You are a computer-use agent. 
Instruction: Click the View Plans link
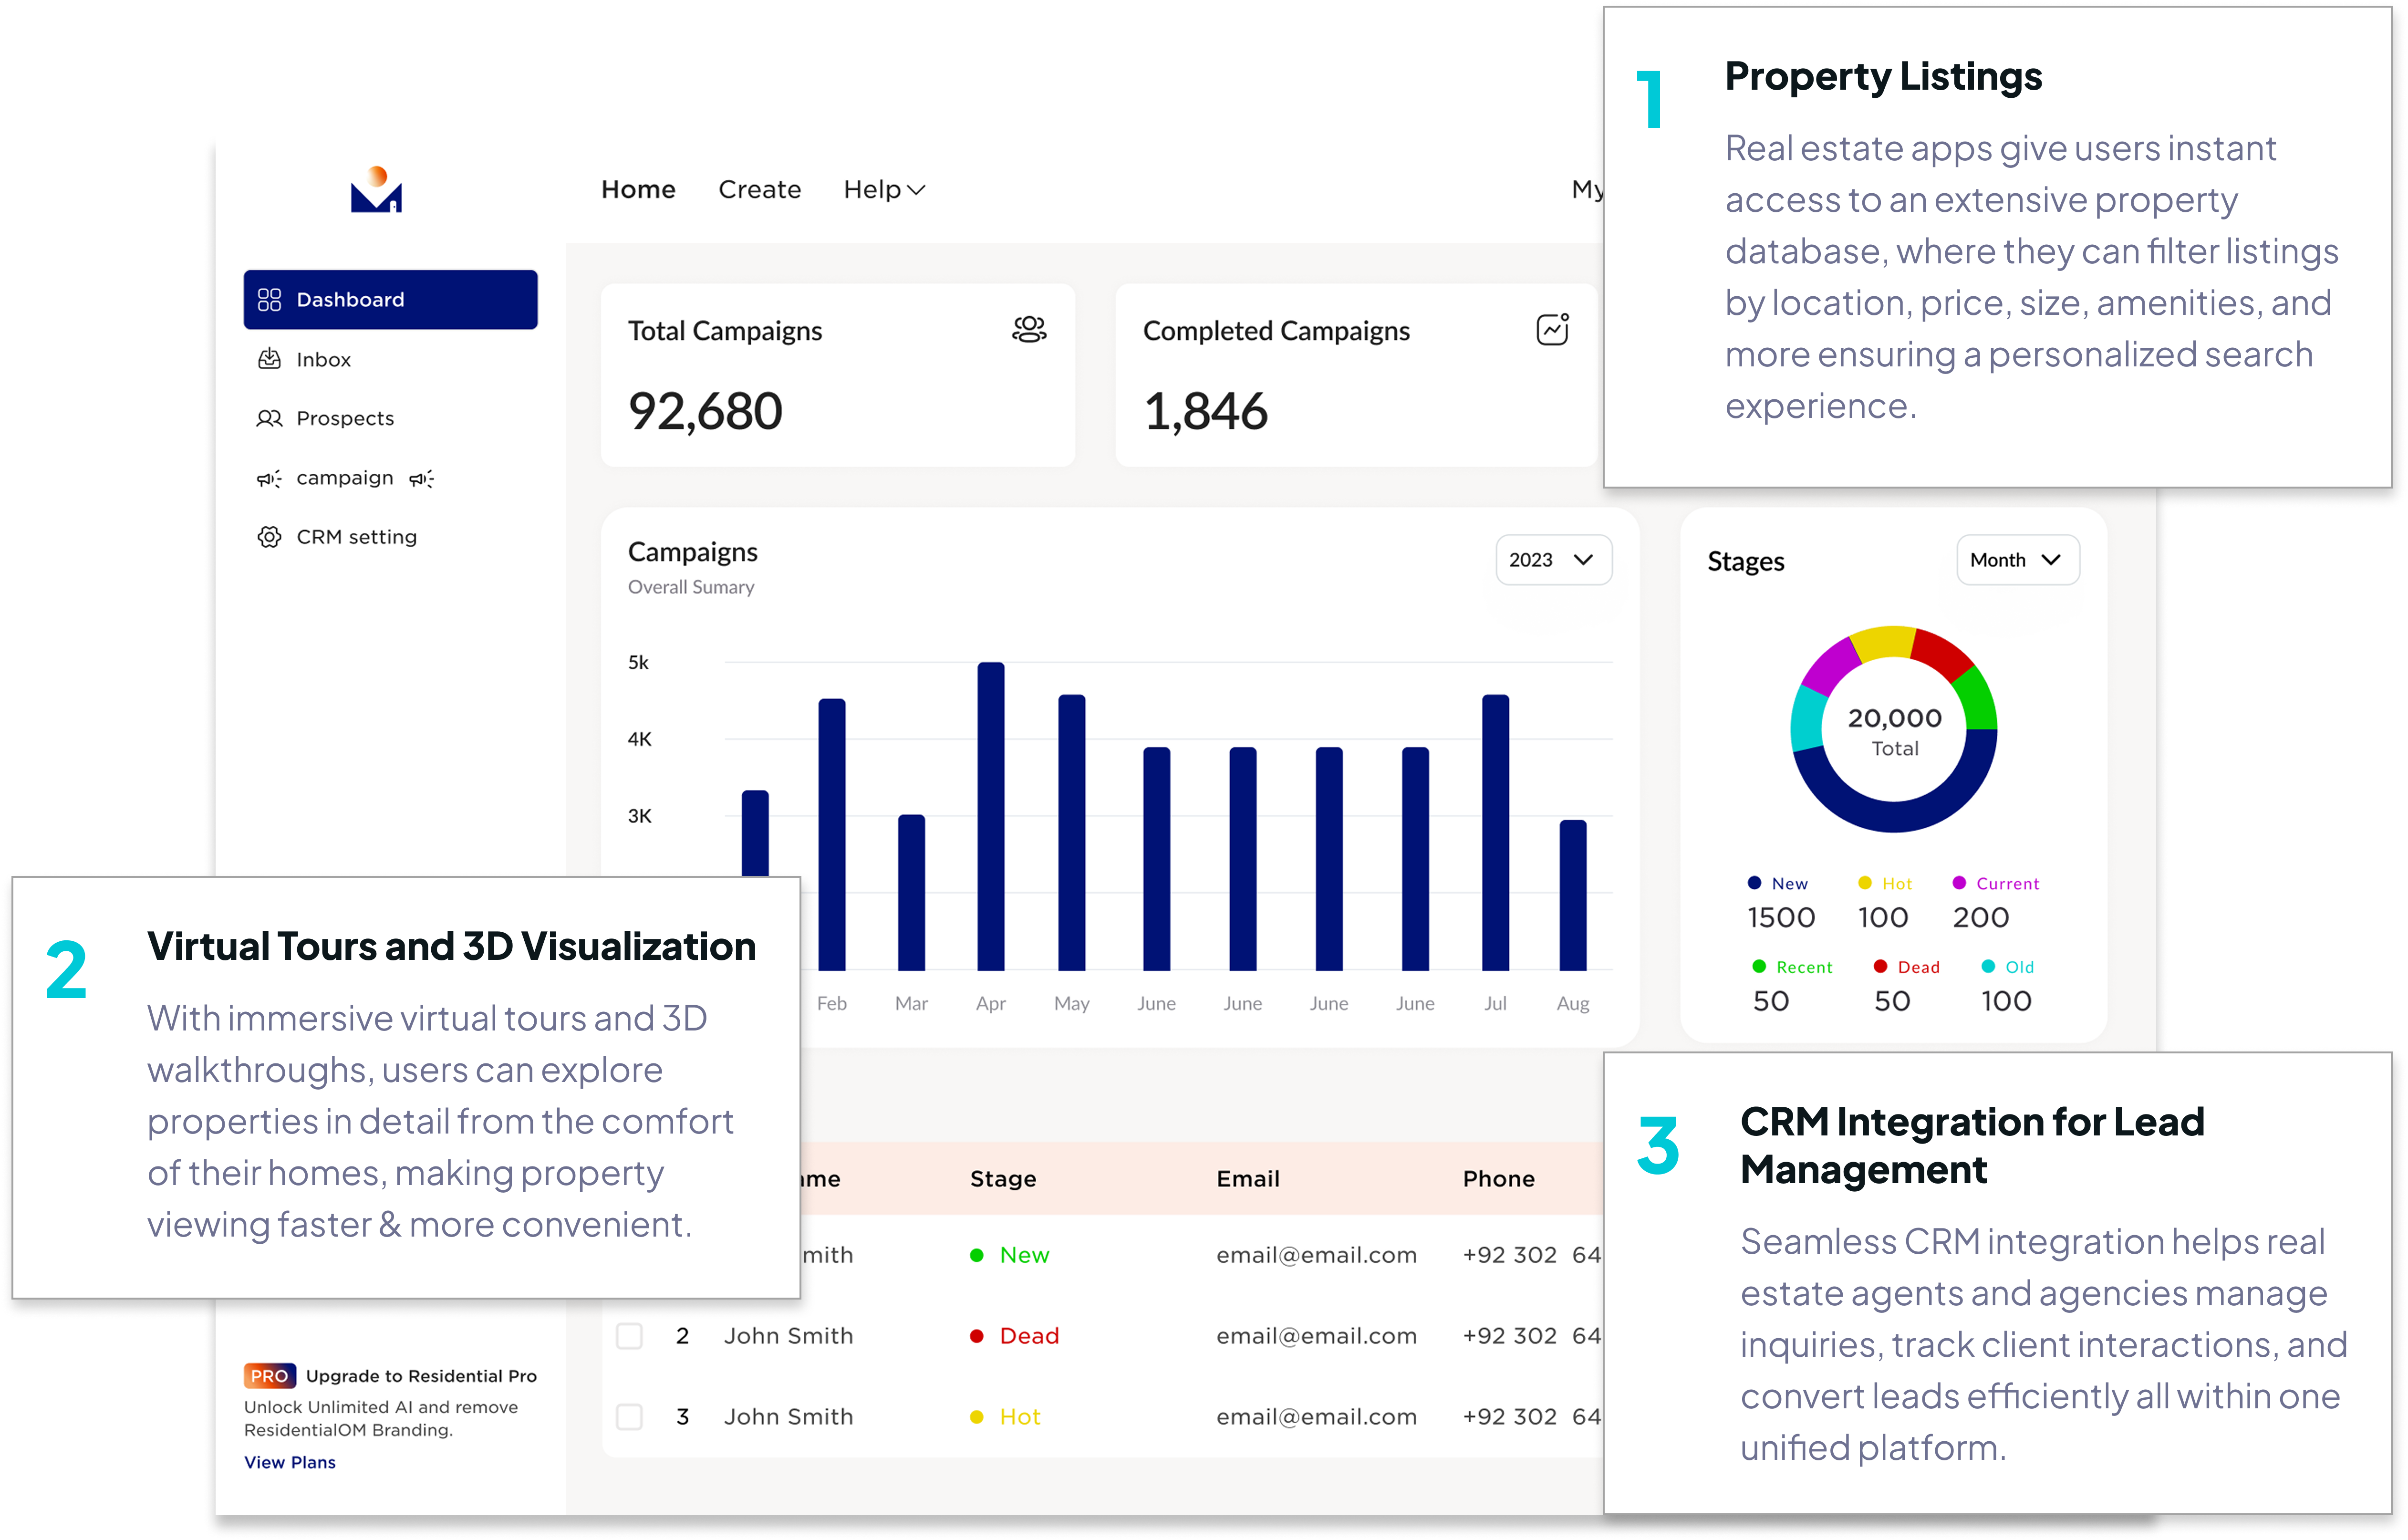coord(290,1462)
